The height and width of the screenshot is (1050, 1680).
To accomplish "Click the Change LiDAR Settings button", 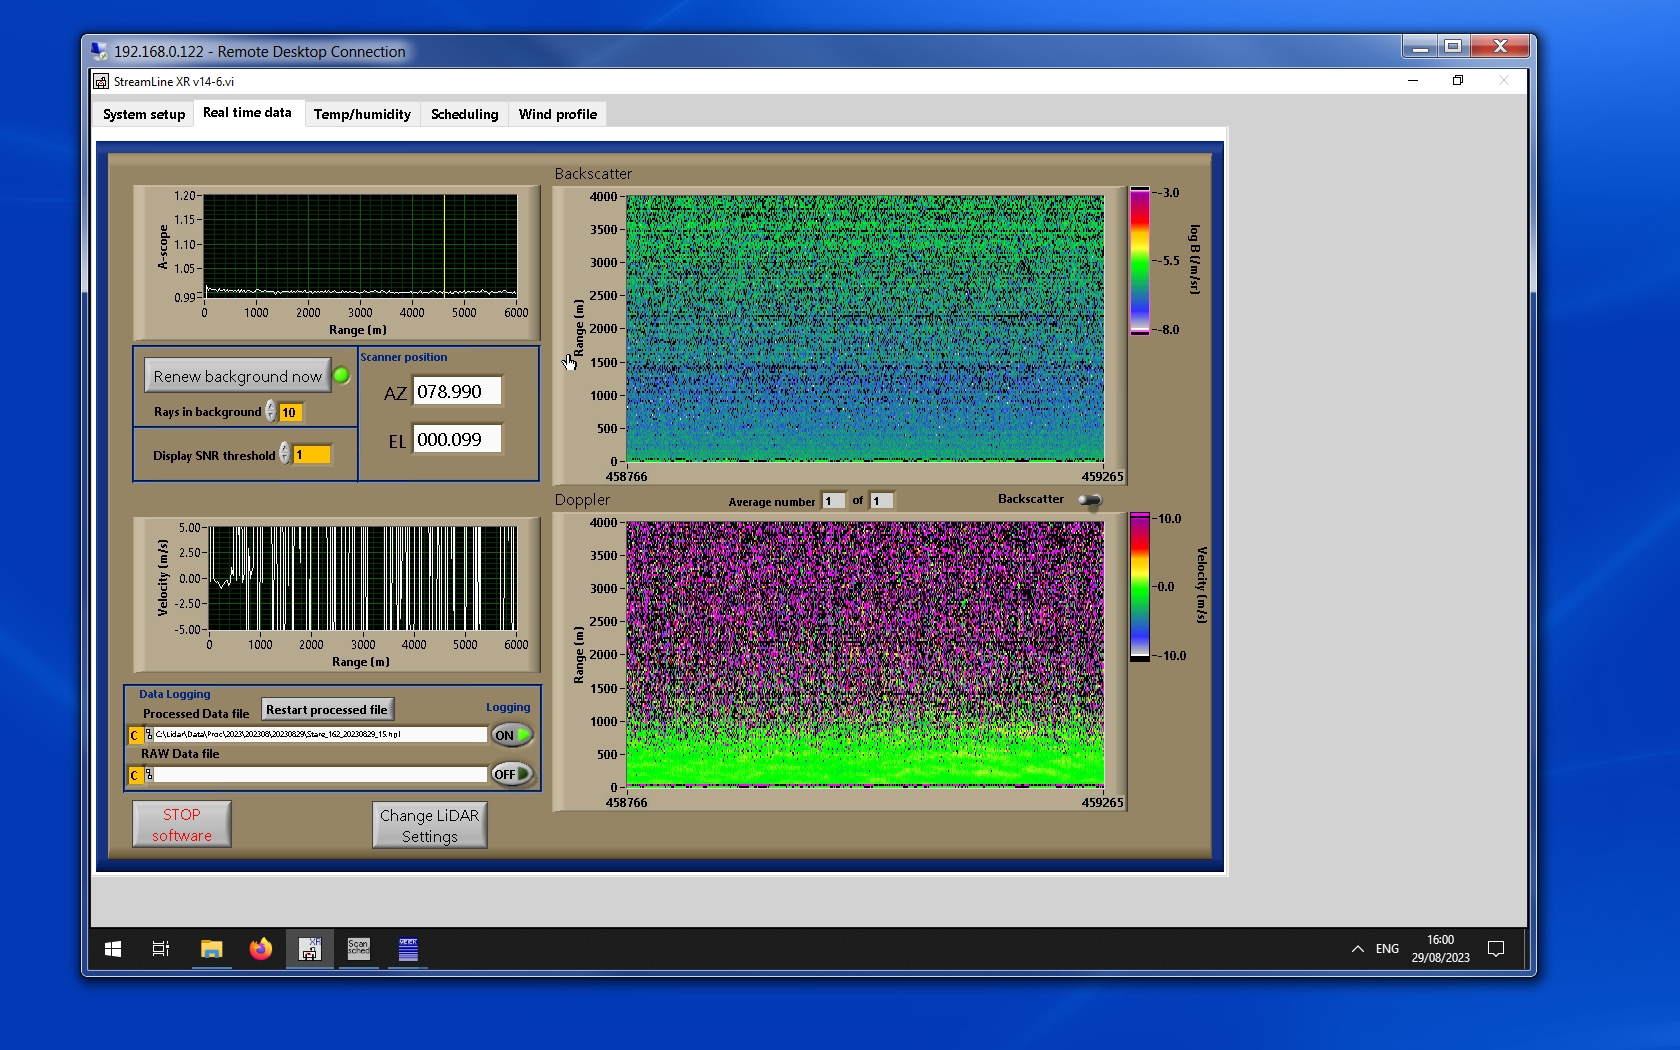I will [429, 825].
